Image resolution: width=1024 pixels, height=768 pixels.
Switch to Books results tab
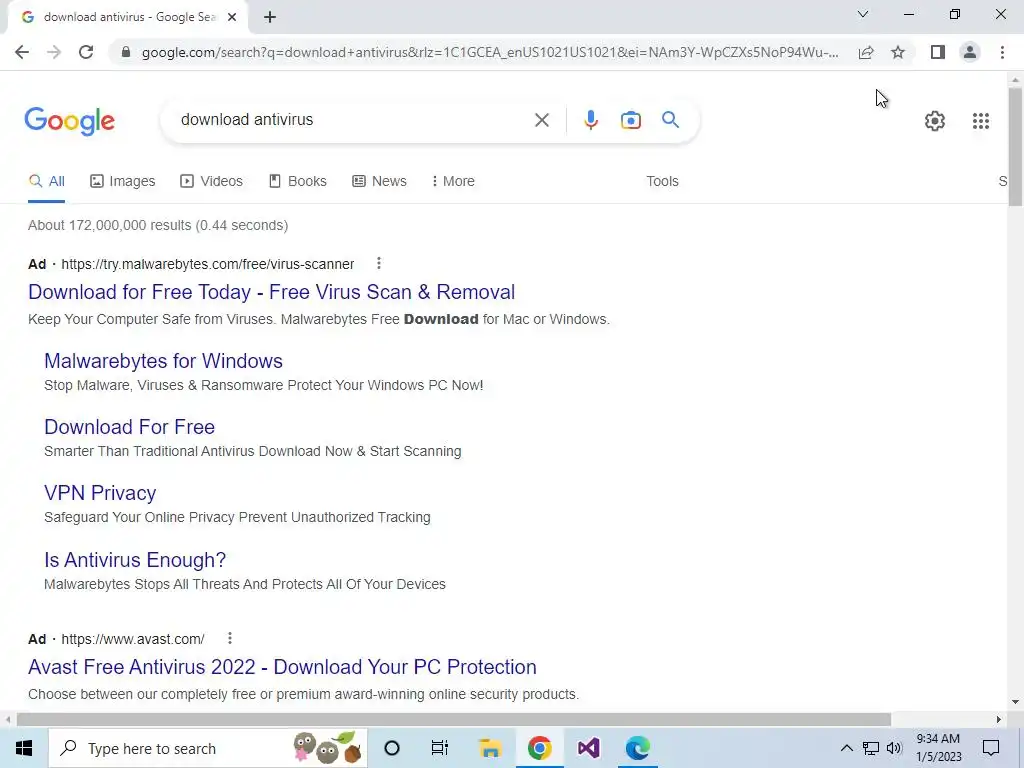pos(298,181)
